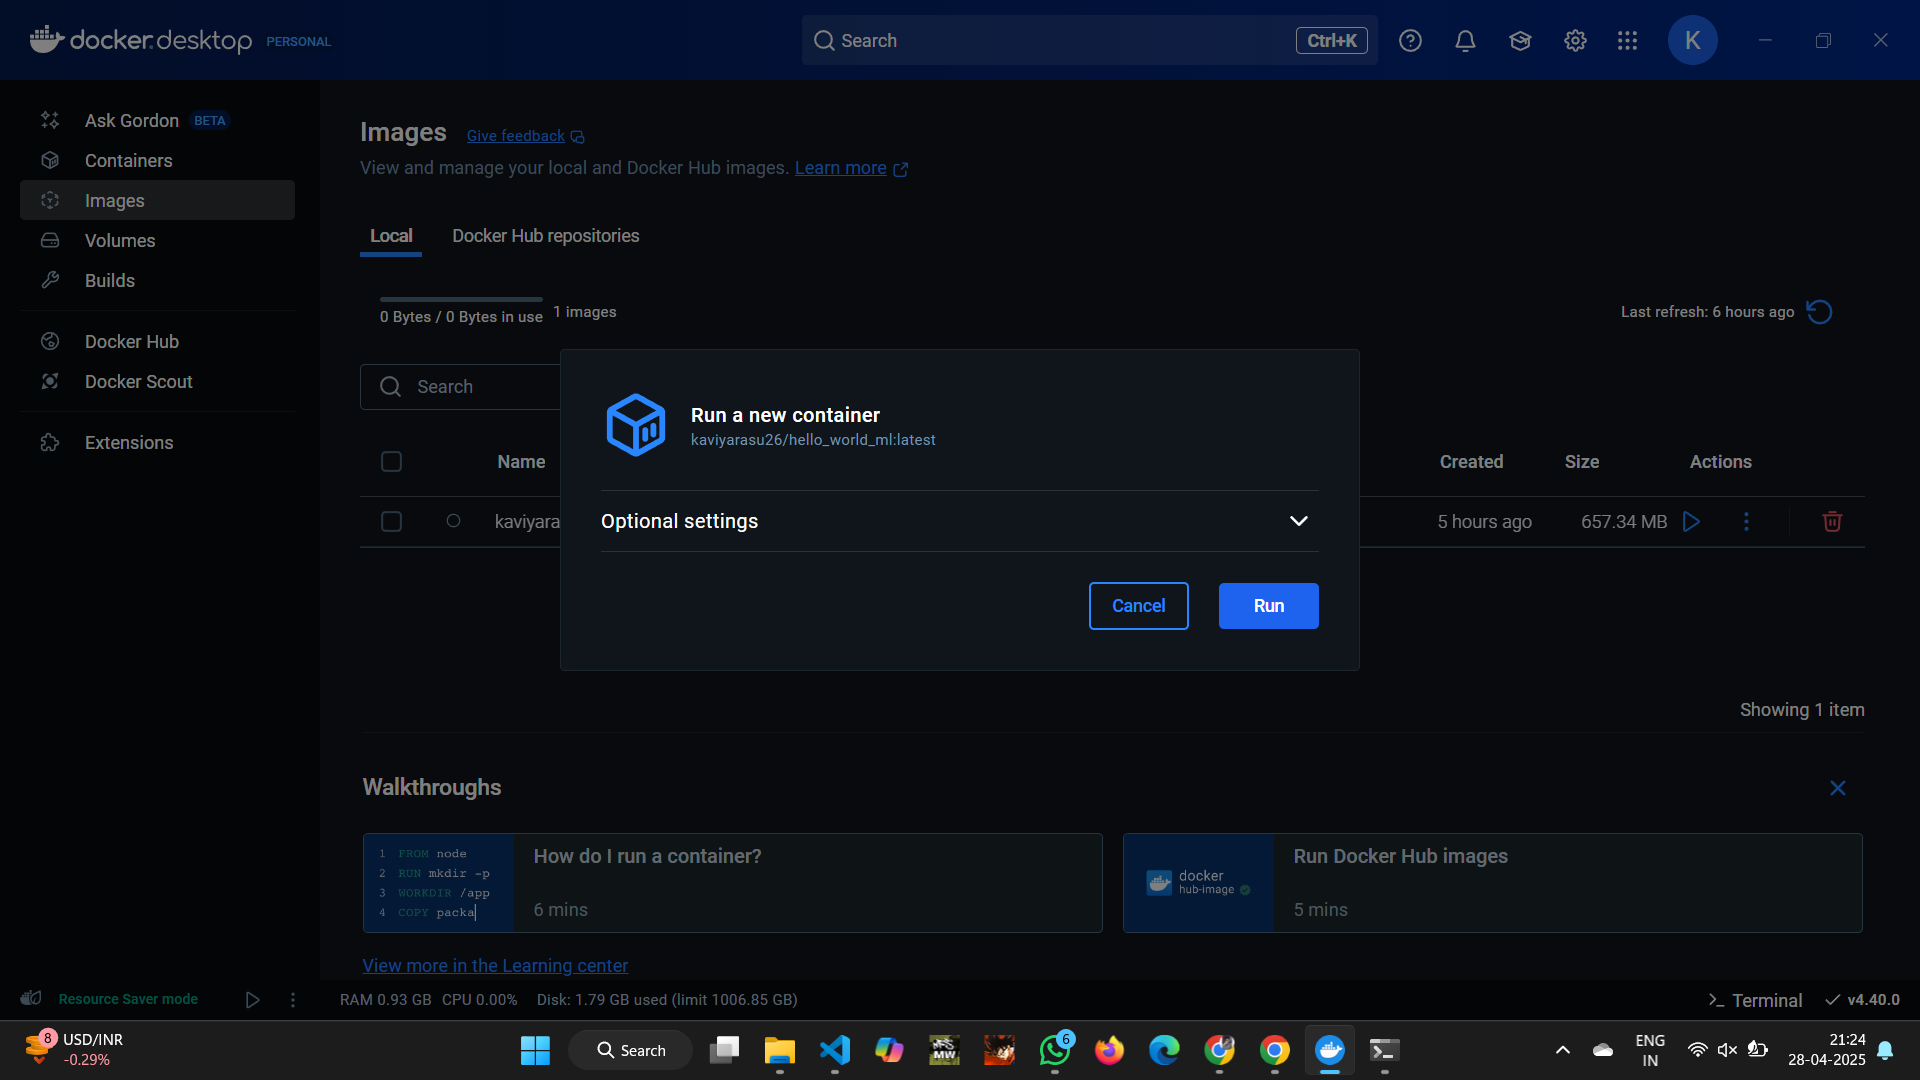Open the Builds section

tap(157, 280)
